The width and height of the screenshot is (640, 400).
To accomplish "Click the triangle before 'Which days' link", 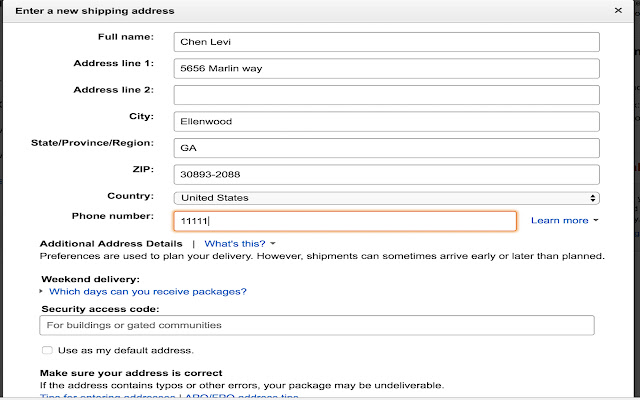I will tap(42, 291).
